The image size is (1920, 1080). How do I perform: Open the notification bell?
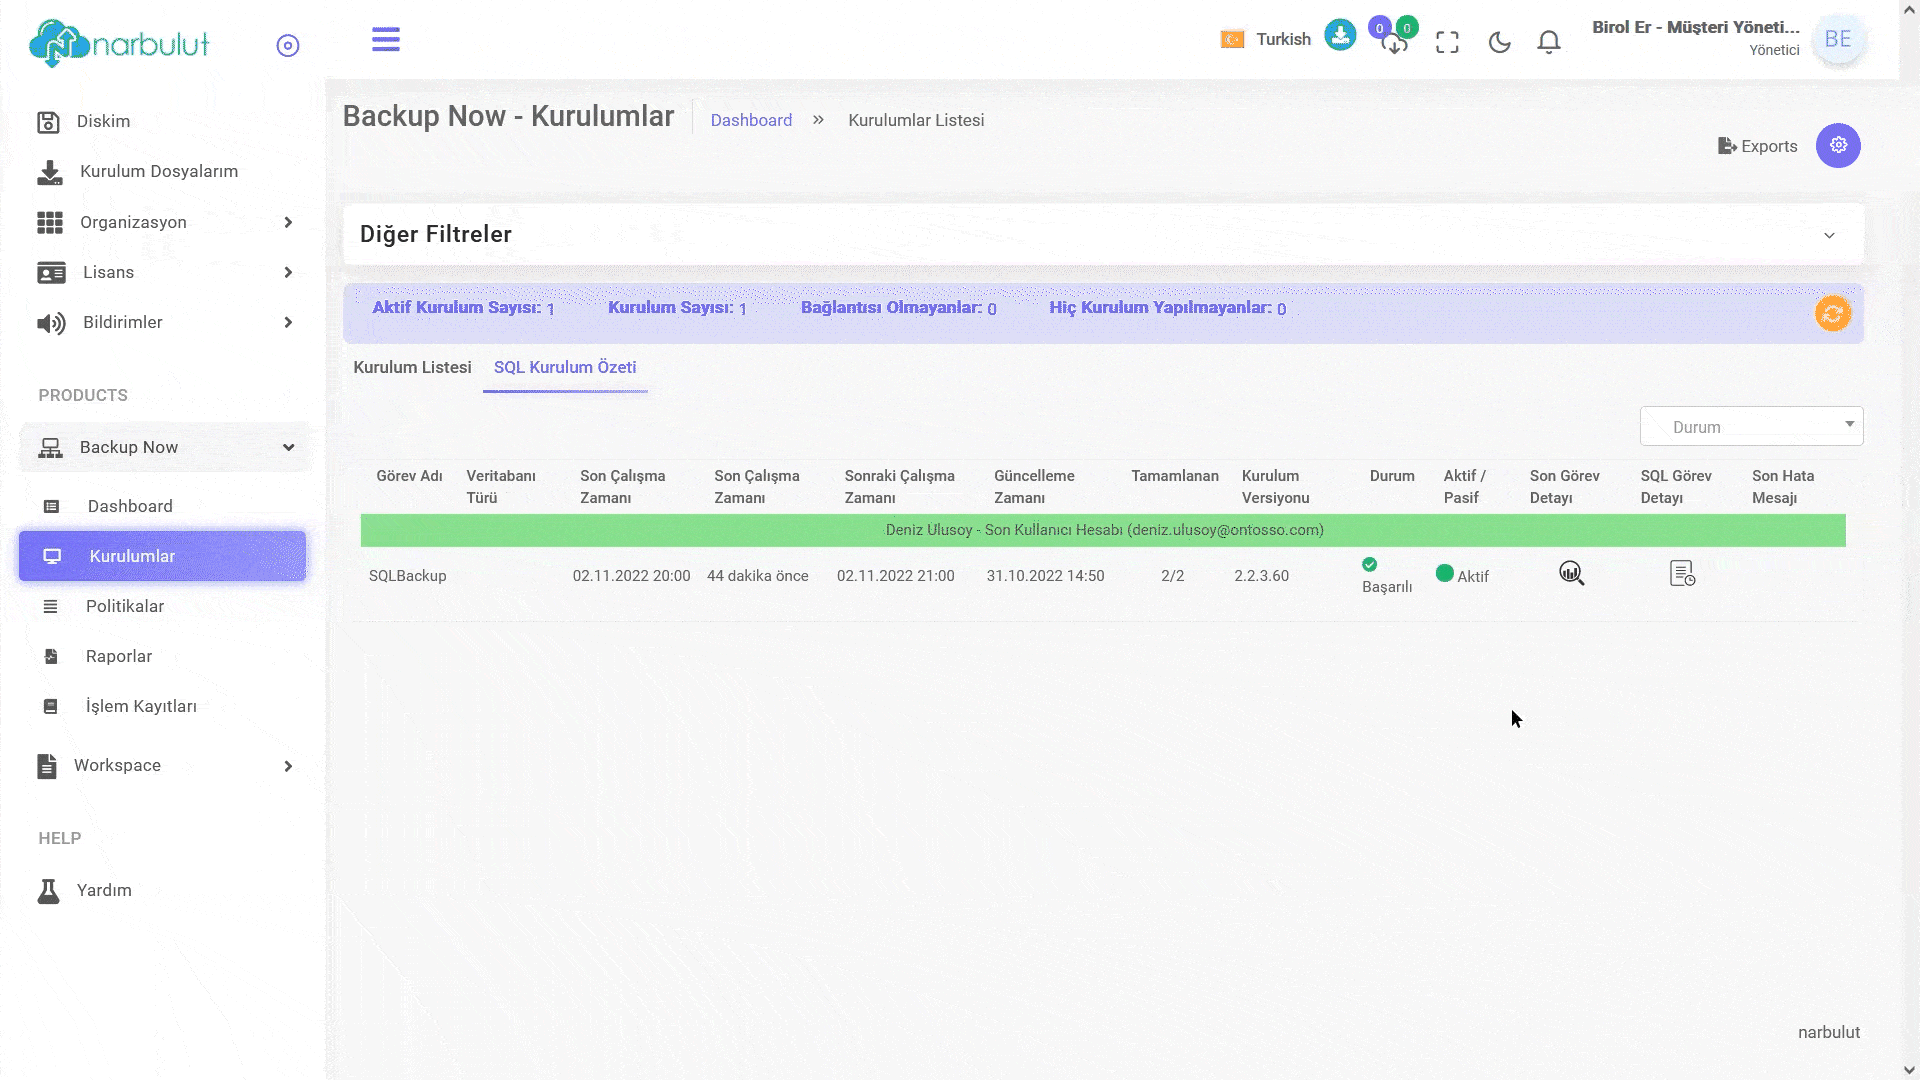tap(1549, 42)
